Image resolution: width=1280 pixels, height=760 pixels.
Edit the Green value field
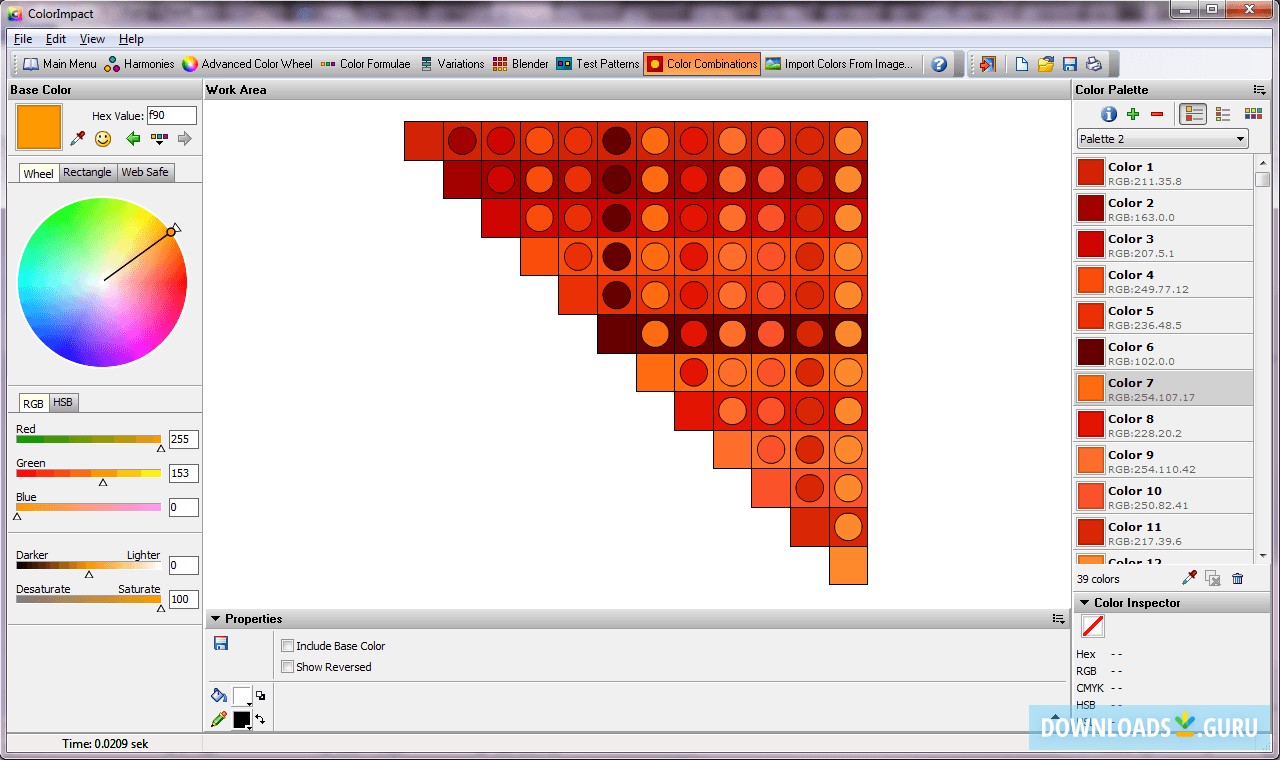[183, 473]
